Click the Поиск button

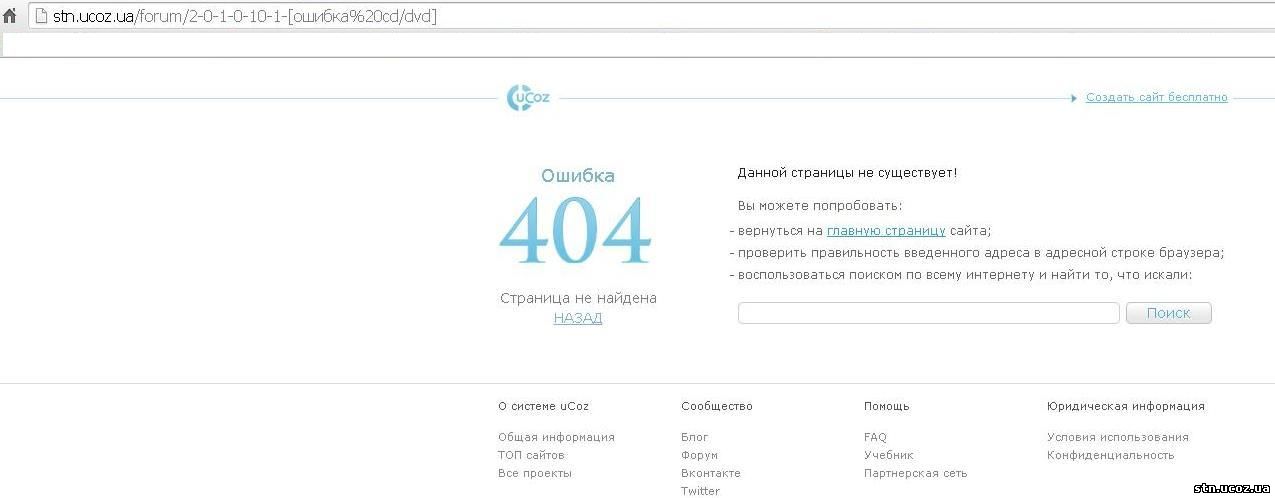pyautogui.click(x=1168, y=313)
